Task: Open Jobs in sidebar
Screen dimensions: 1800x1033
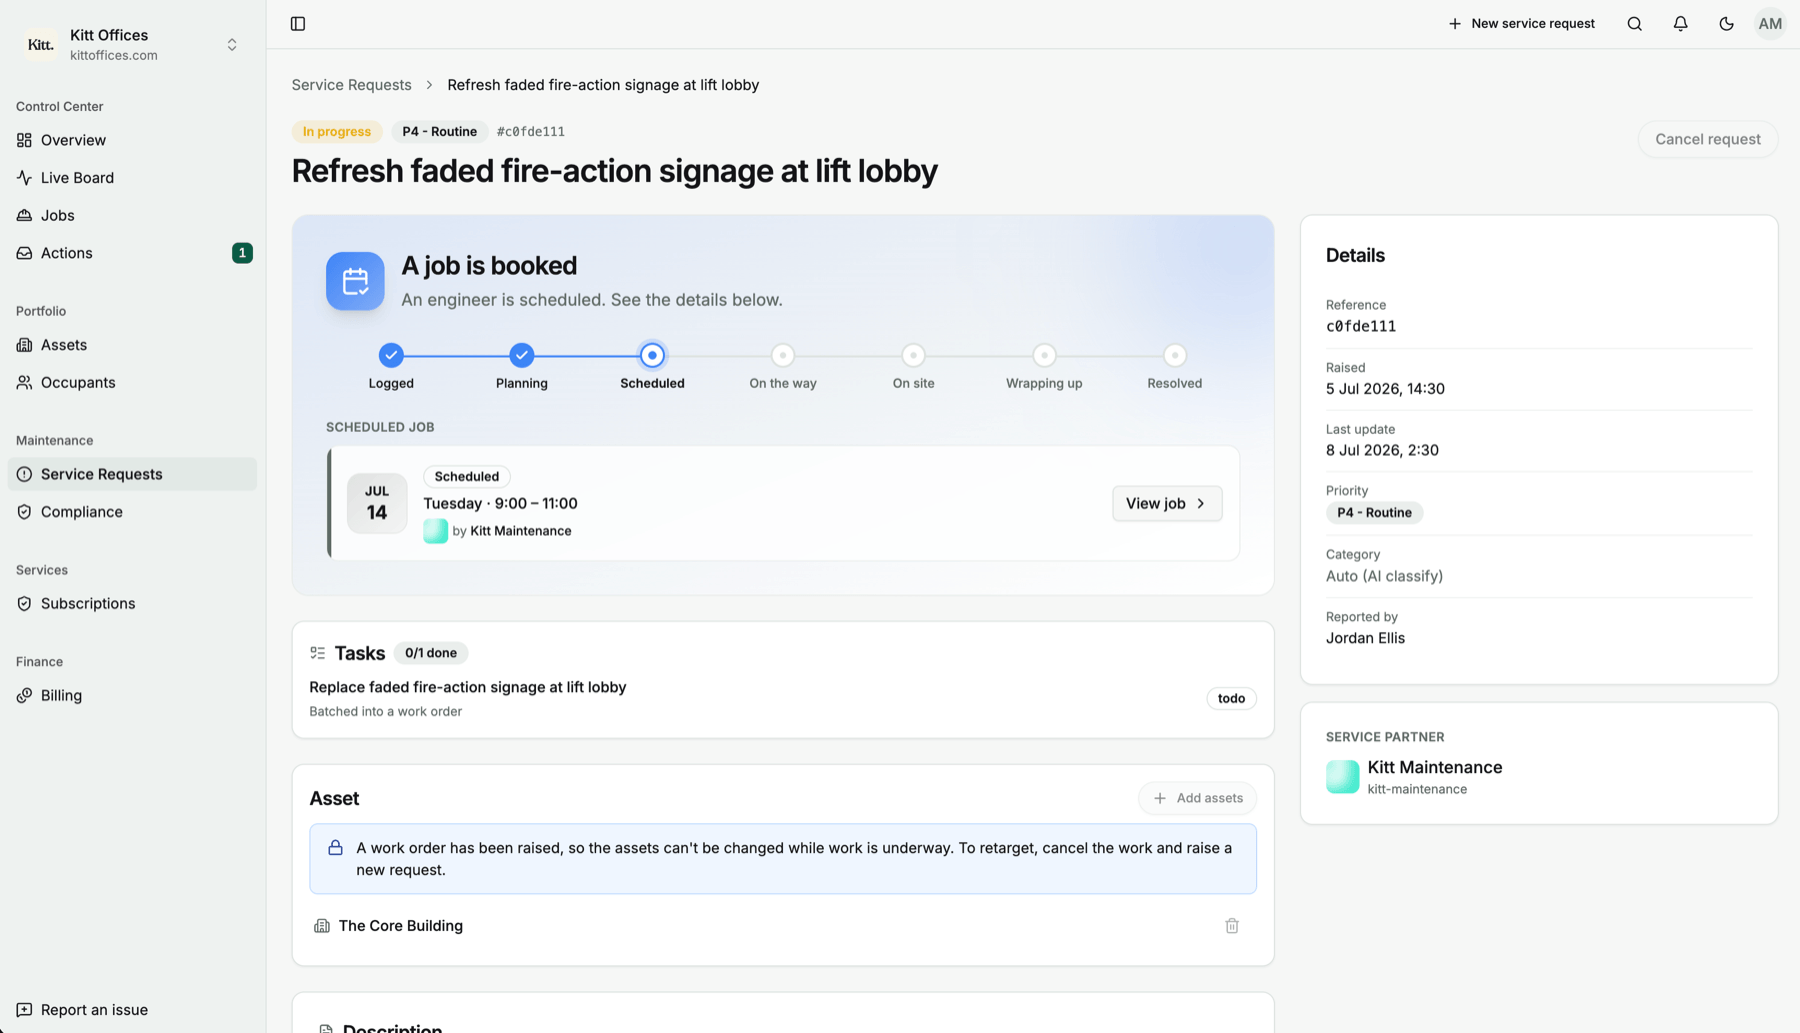Action: click(132, 215)
